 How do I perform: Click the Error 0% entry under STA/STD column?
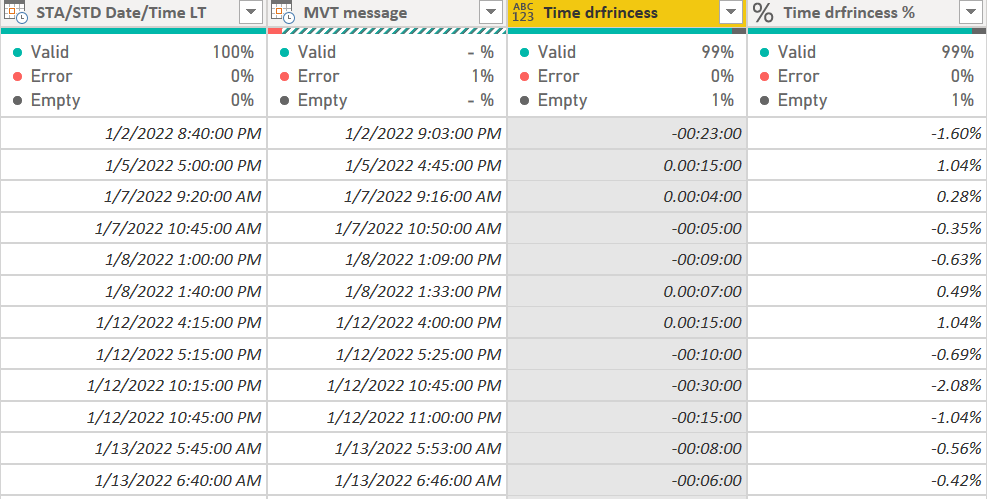[133, 76]
